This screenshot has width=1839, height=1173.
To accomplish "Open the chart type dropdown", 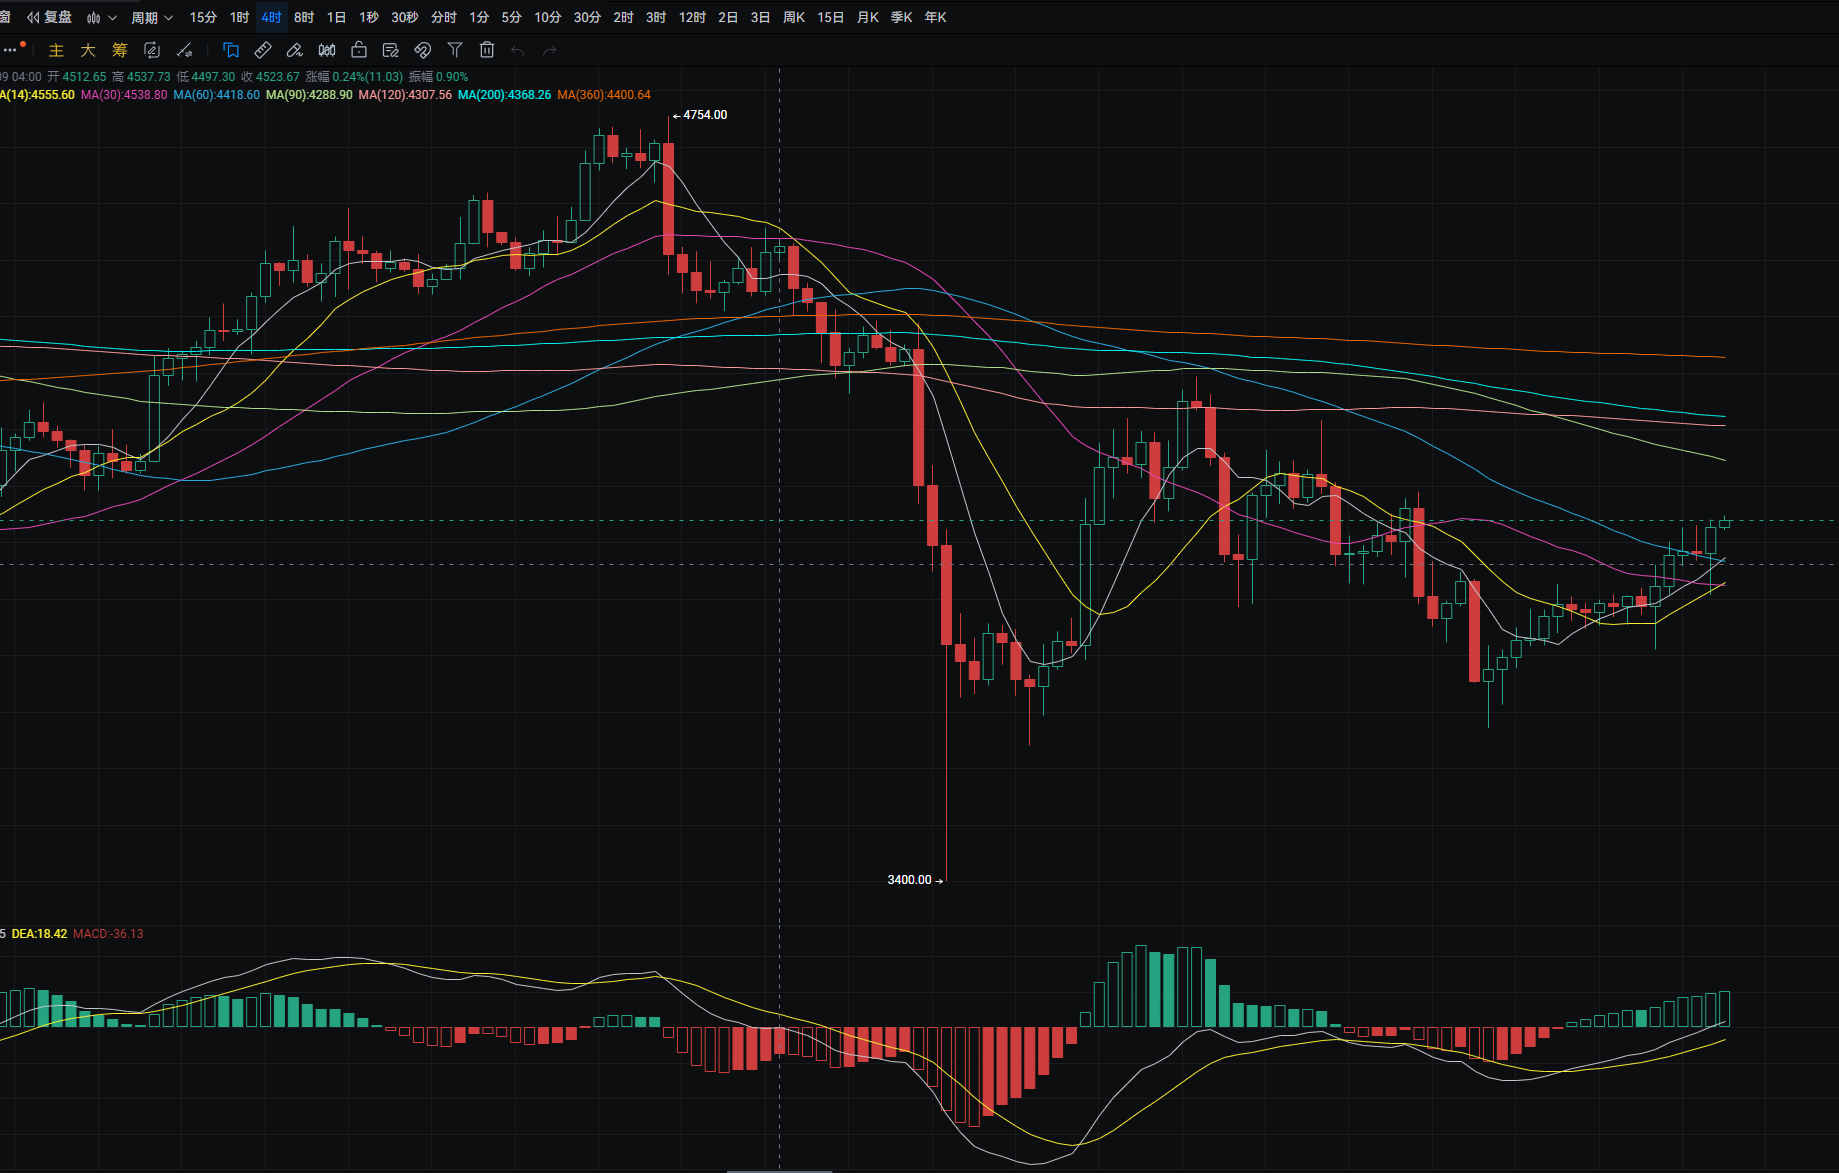I will click(x=101, y=17).
